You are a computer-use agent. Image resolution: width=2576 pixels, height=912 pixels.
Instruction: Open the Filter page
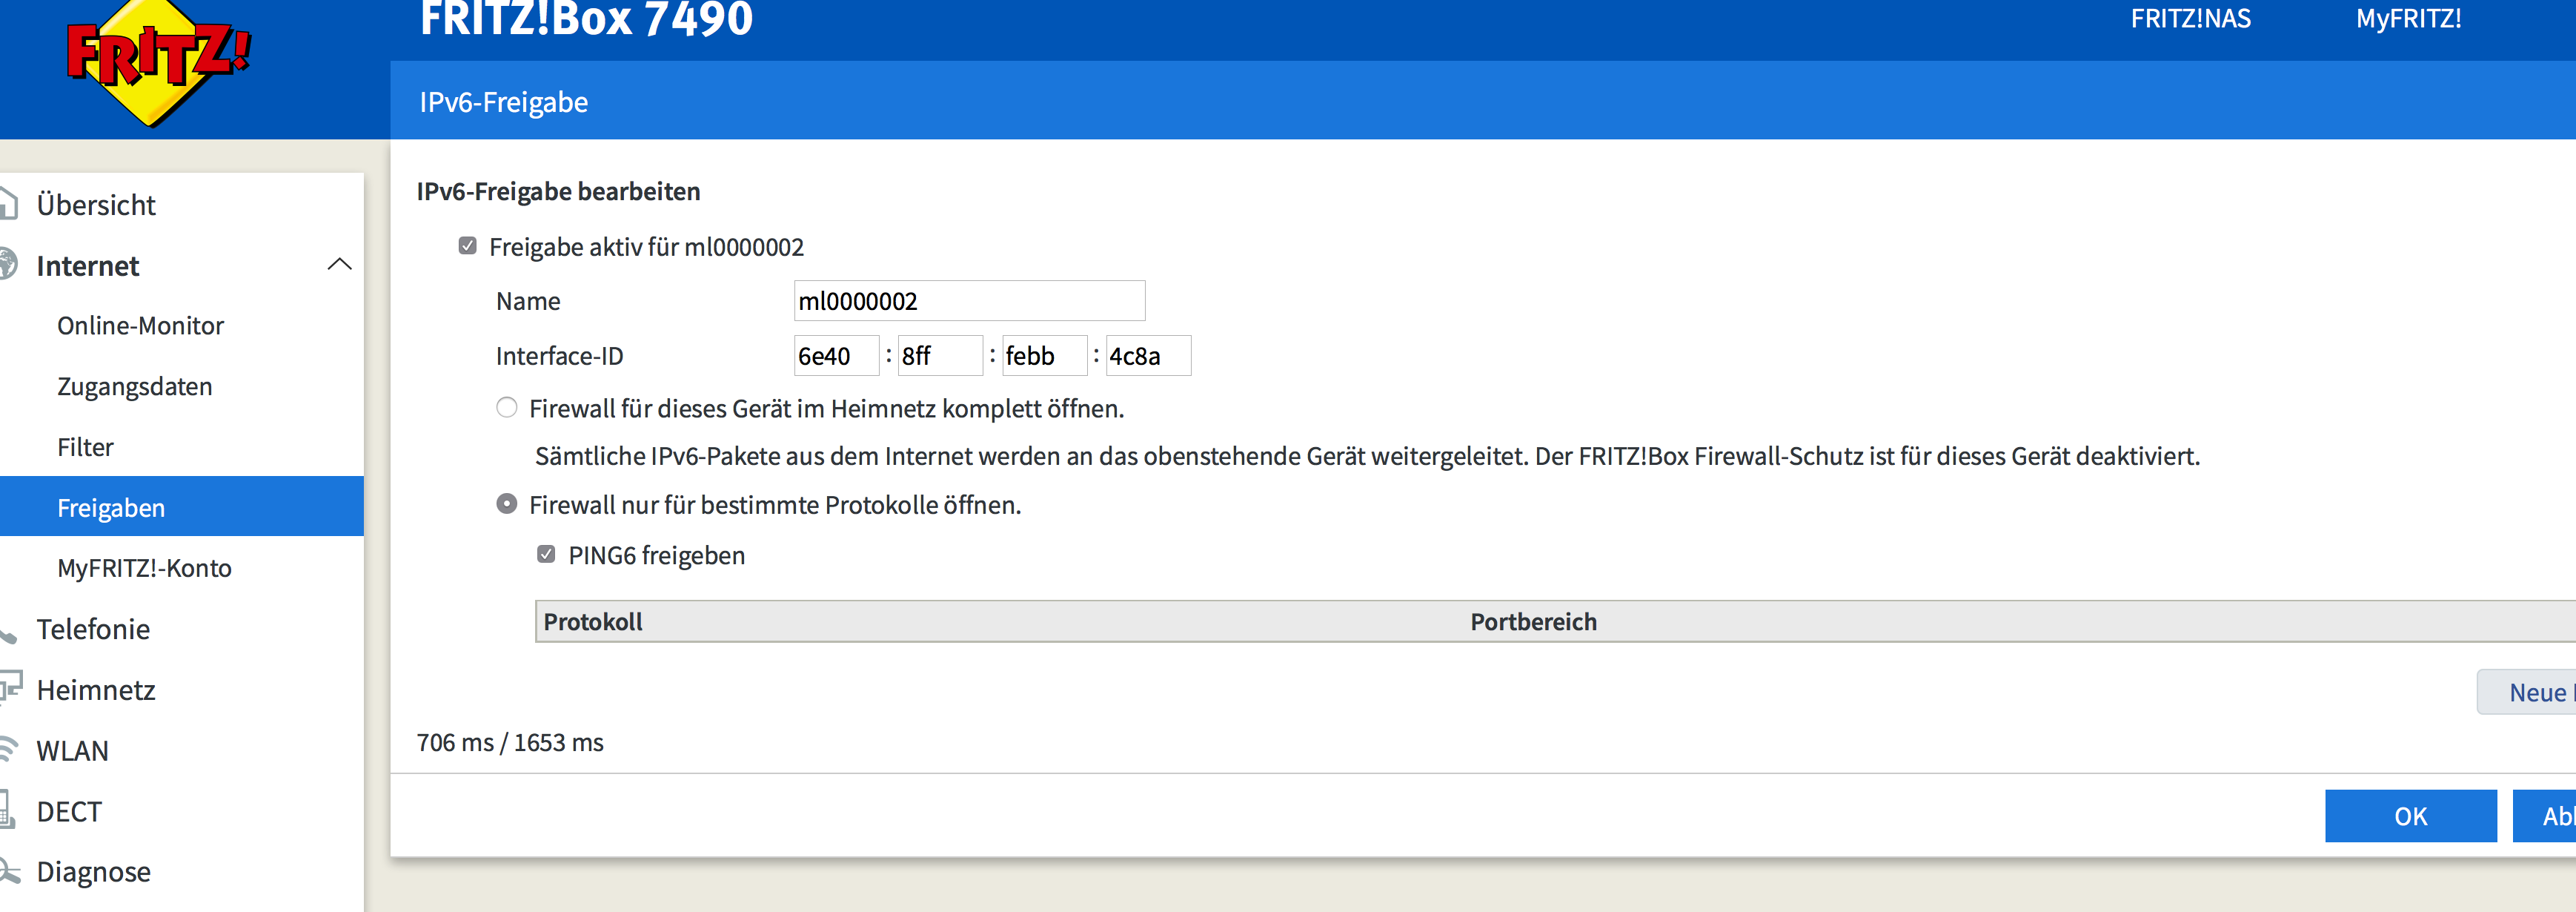pyautogui.click(x=85, y=447)
